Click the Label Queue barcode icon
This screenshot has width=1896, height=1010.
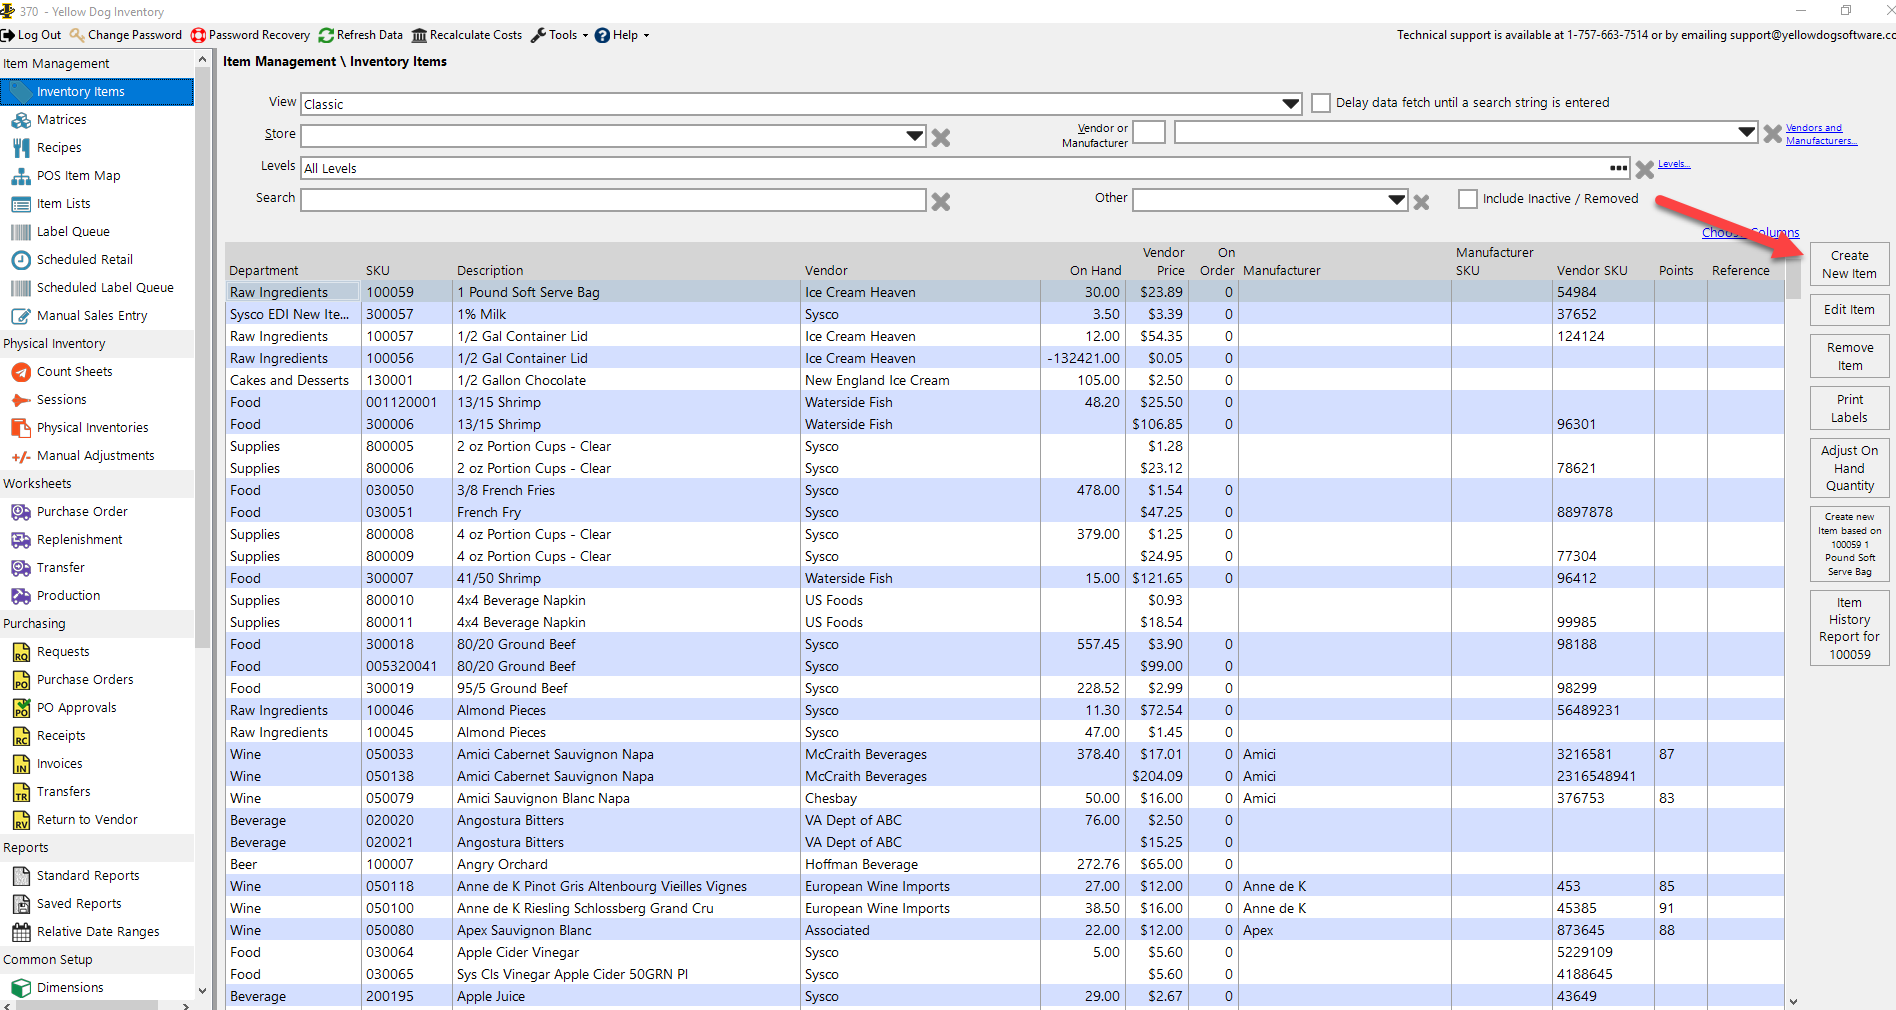tap(21, 232)
